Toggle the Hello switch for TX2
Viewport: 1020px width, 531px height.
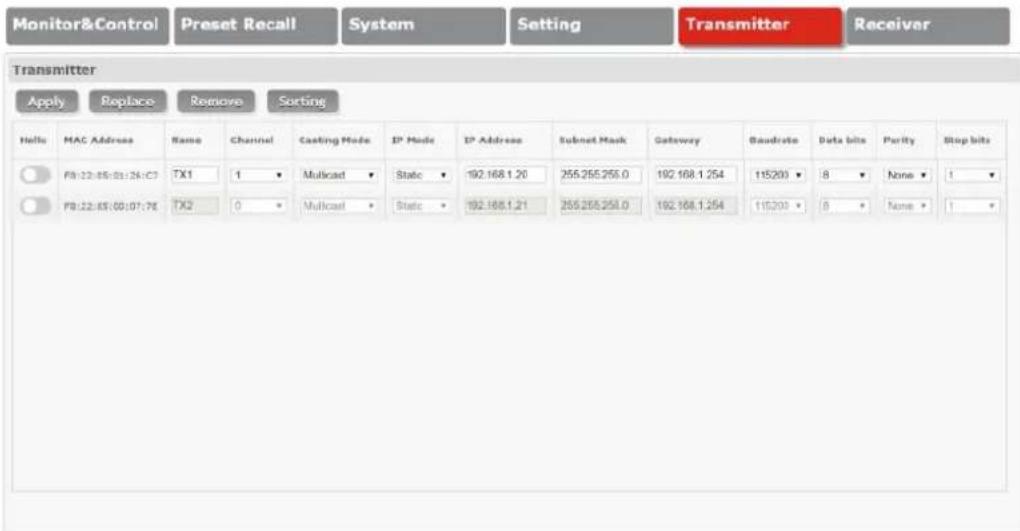[x=35, y=206]
